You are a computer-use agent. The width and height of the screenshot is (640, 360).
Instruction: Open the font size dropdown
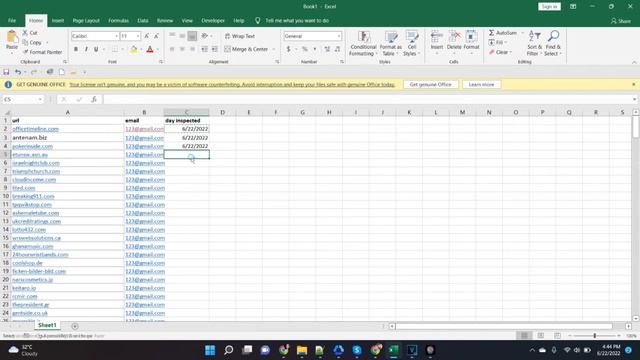138,36
